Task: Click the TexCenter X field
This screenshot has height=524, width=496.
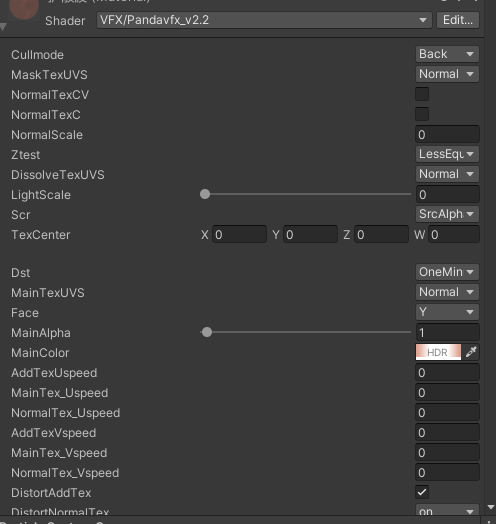Action: [x=239, y=234]
